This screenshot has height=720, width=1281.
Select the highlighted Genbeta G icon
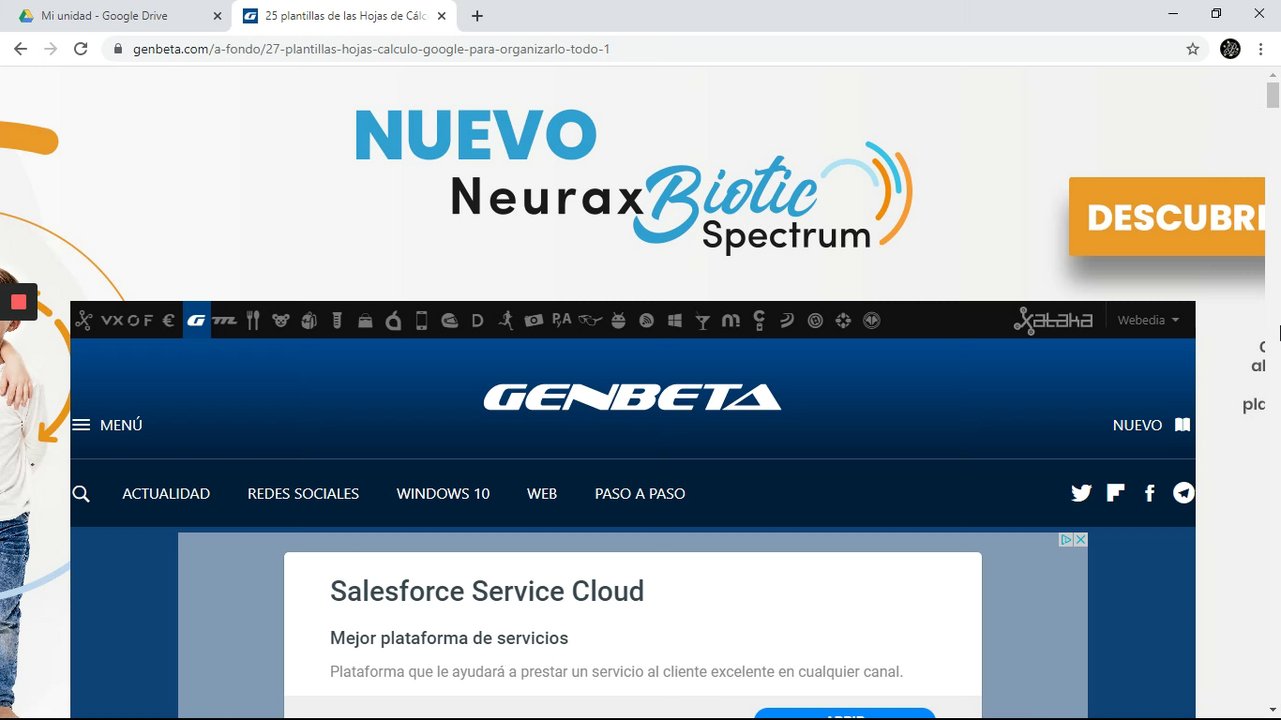tap(196, 320)
